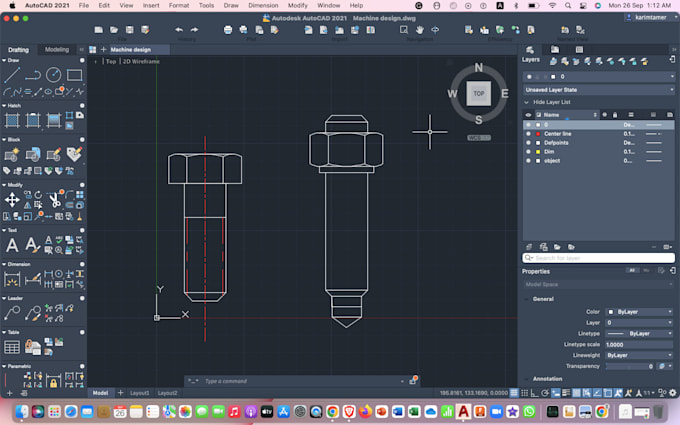The image size is (680, 425).
Task: Click the Type a command input line
Action: [x=302, y=381]
